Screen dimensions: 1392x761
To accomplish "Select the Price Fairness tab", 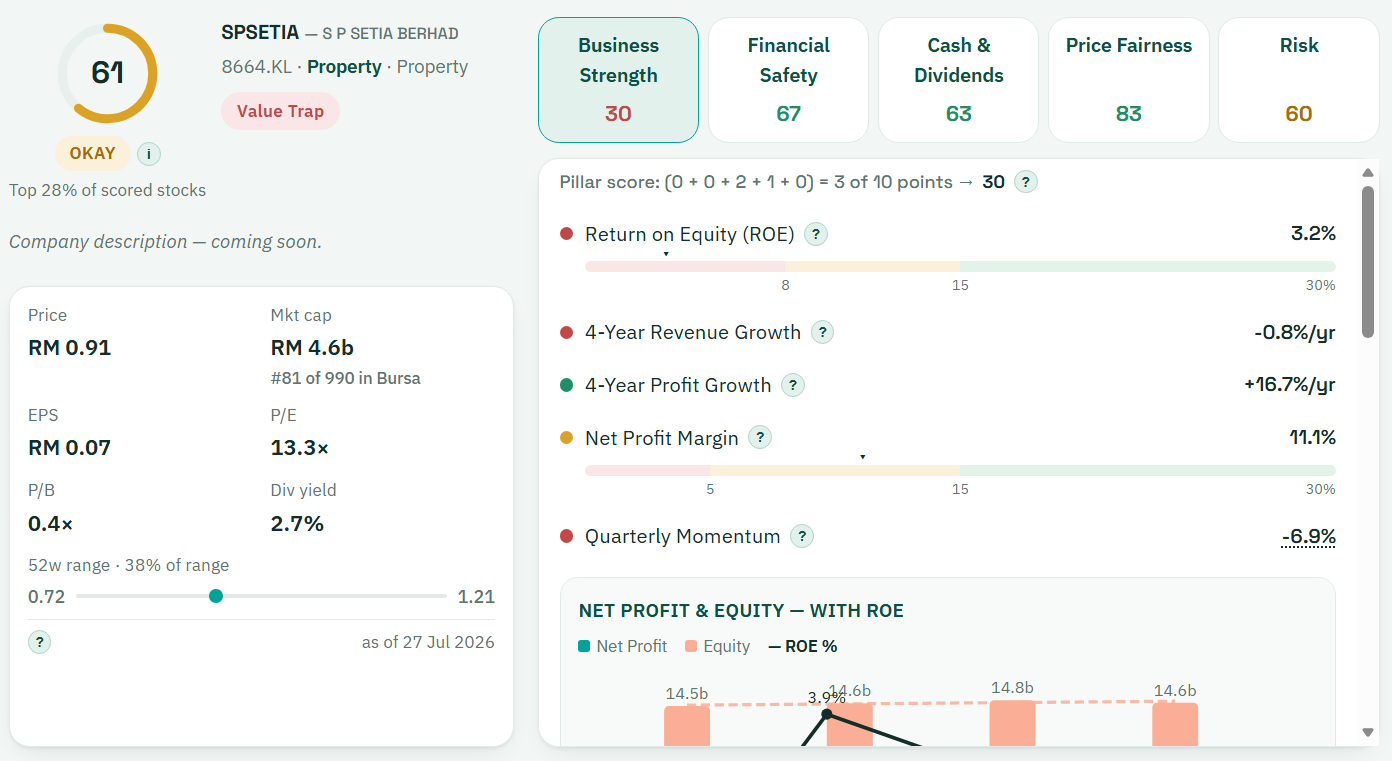I will 1128,80.
